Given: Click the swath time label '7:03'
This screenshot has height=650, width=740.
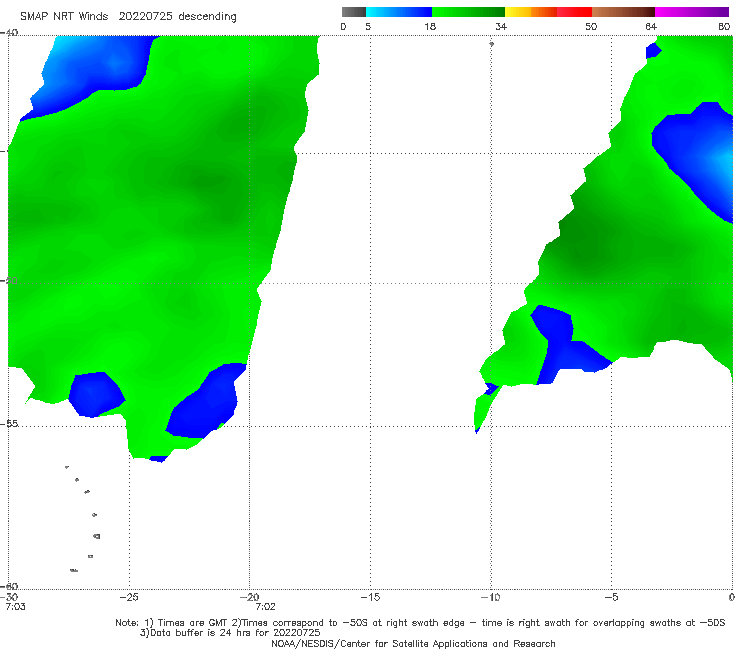Looking at the screenshot, I should click(16, 607).
